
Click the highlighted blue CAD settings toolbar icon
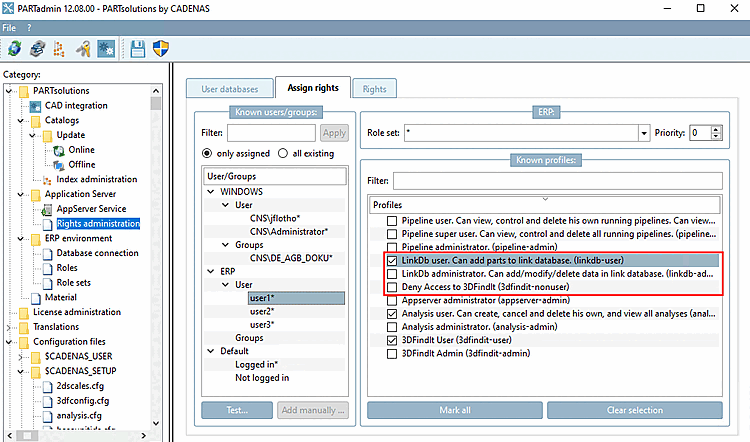(106, 48)
